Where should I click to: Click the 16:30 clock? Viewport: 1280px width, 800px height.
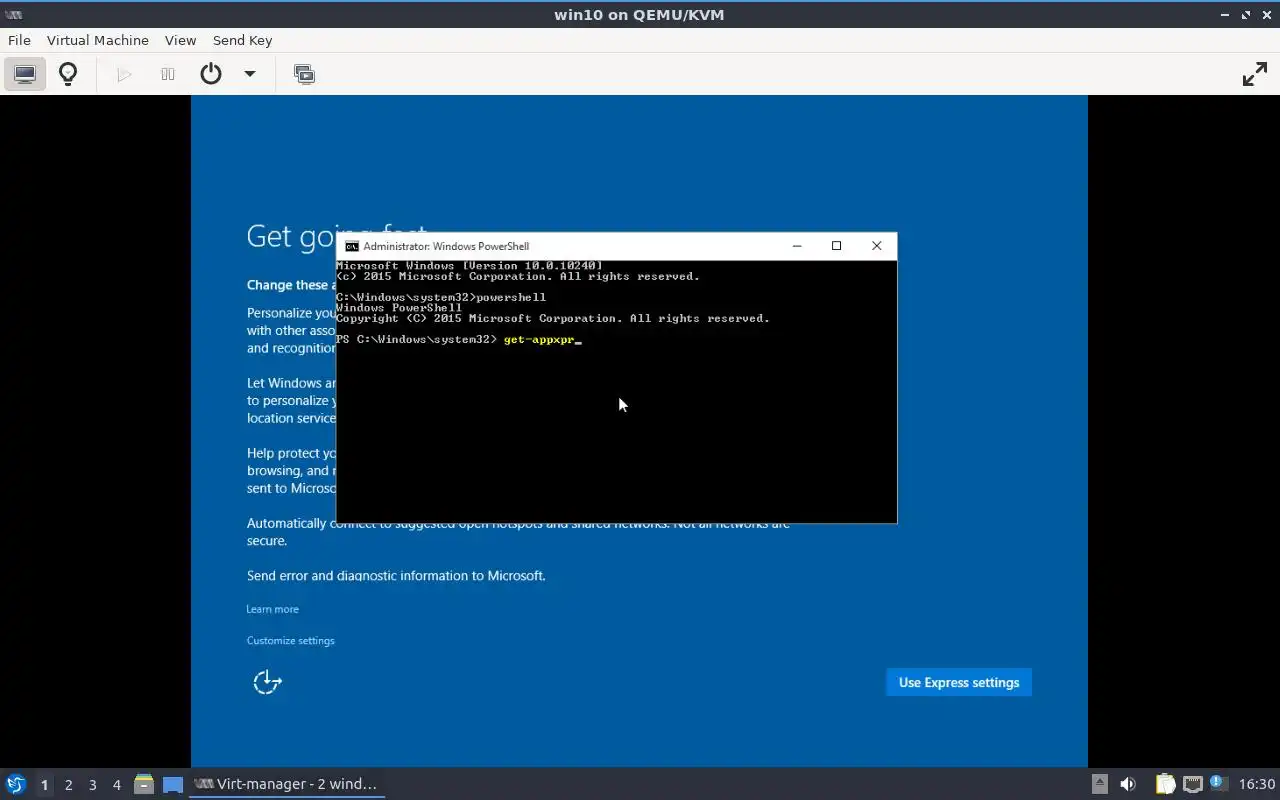click(x=1257, y=784)
